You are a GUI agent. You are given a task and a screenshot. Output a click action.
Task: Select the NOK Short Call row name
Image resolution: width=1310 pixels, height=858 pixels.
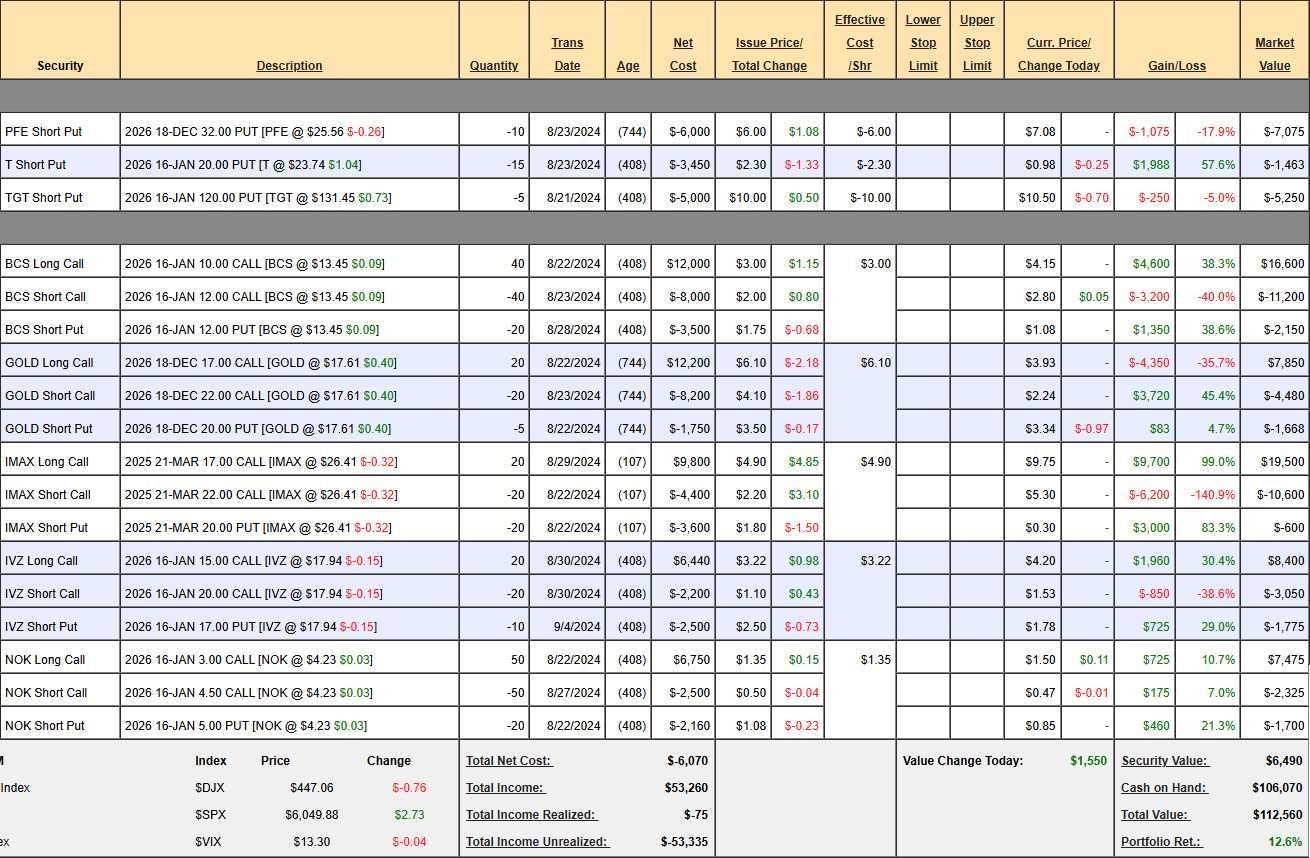coord(46,693)
